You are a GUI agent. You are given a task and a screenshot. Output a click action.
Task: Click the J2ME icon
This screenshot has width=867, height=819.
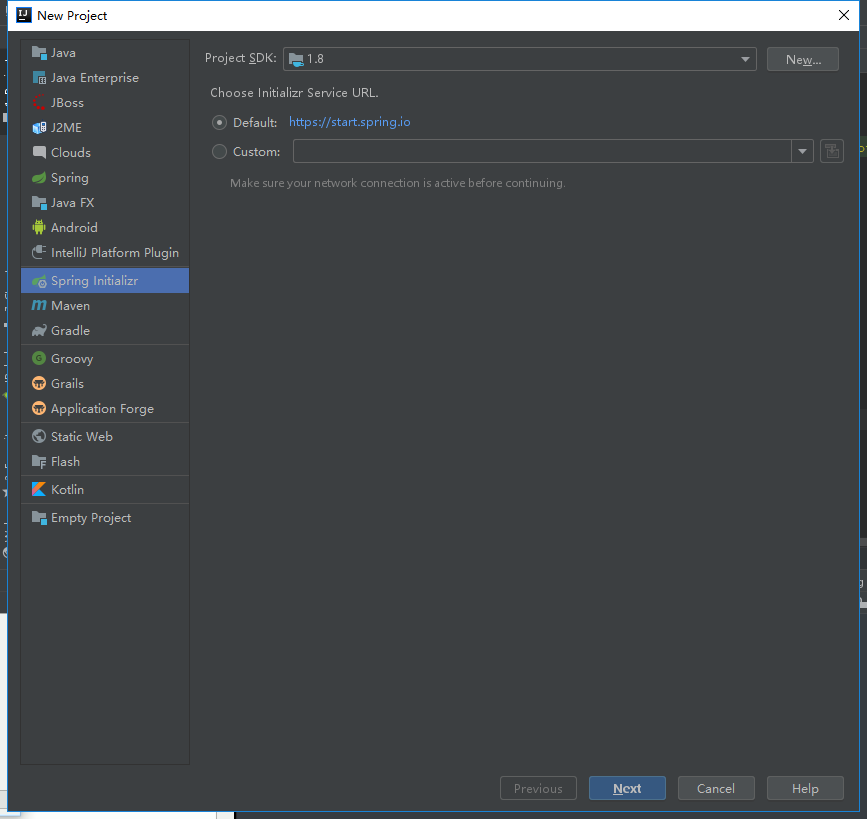point(39,128)
